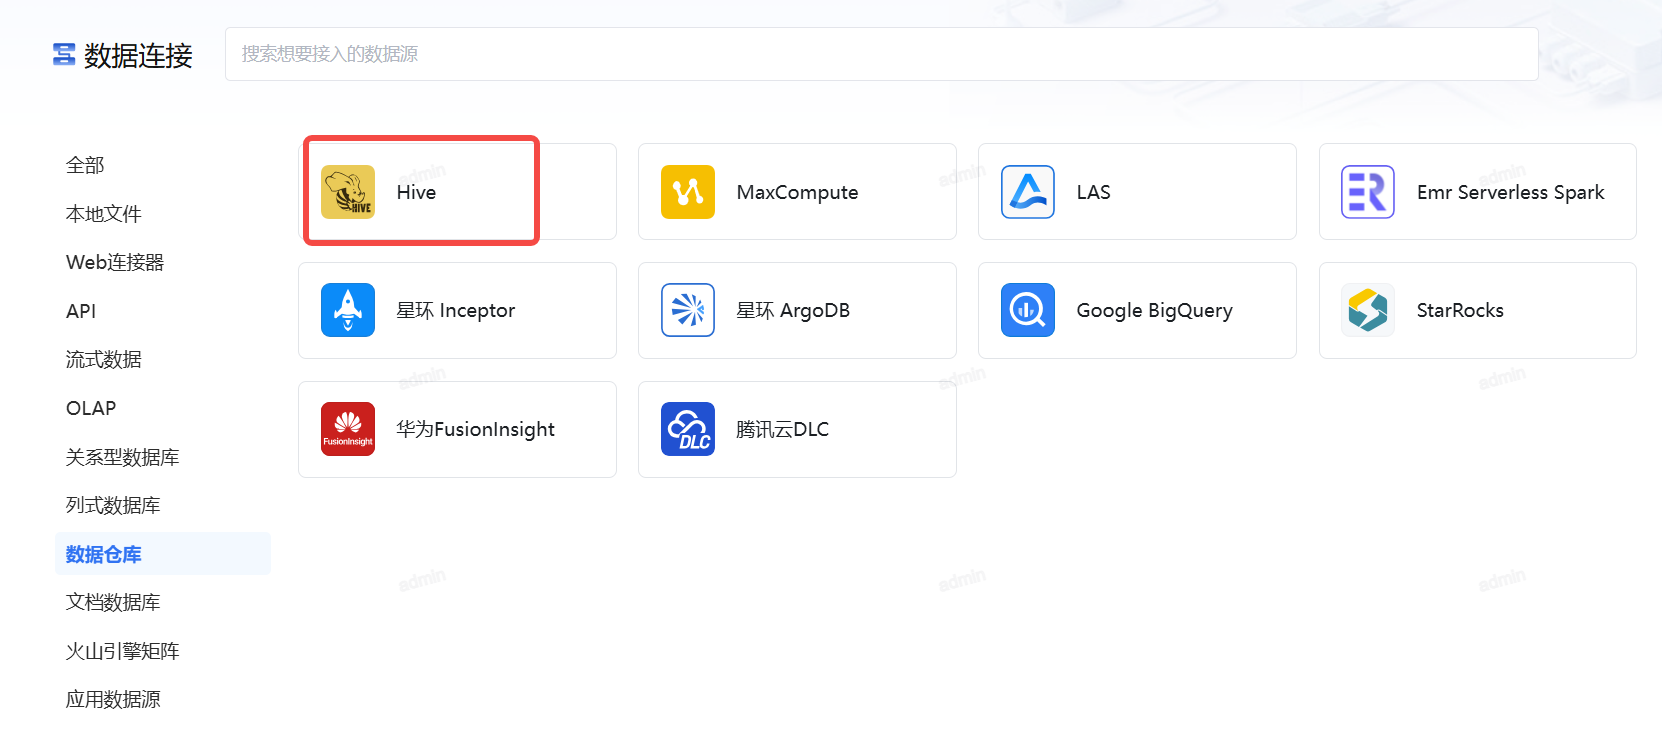Viewport: 1662px width, 735px height.
Task: Select the highlighted 数据仓库 category
Action: [163, 554]
